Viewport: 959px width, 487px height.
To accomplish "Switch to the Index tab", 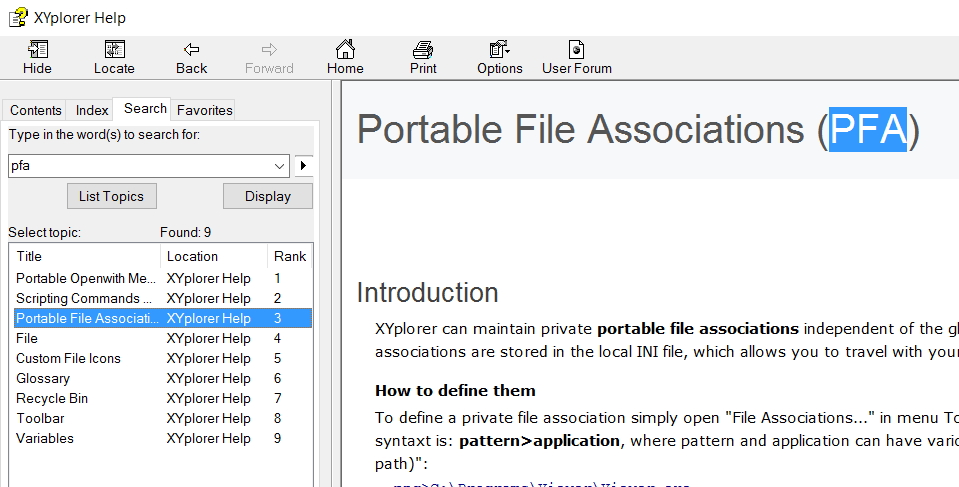I will click(92, 110).
